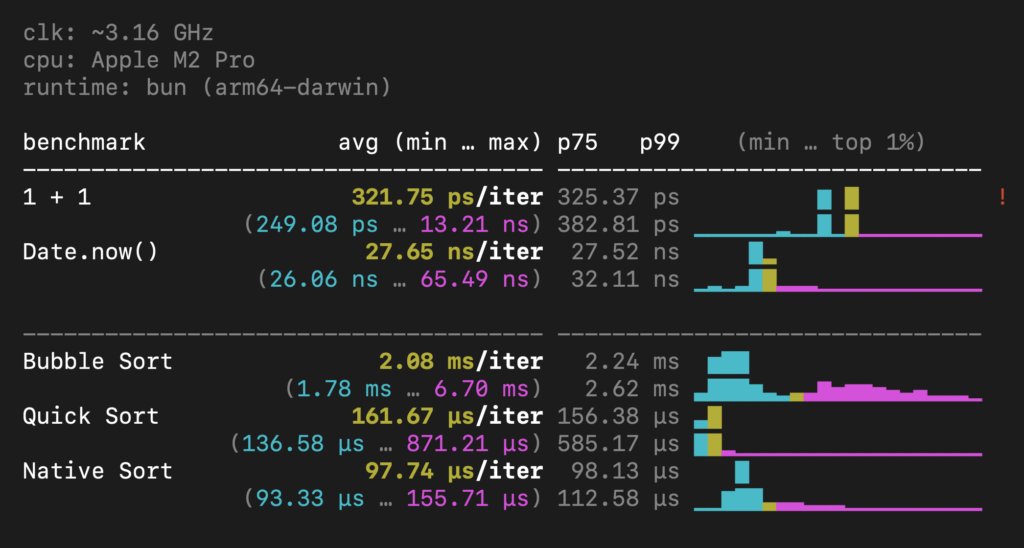The height and width of the screenshot is (548, 1024).
Task: Click the p99 column header
Action: pos(659,142)
